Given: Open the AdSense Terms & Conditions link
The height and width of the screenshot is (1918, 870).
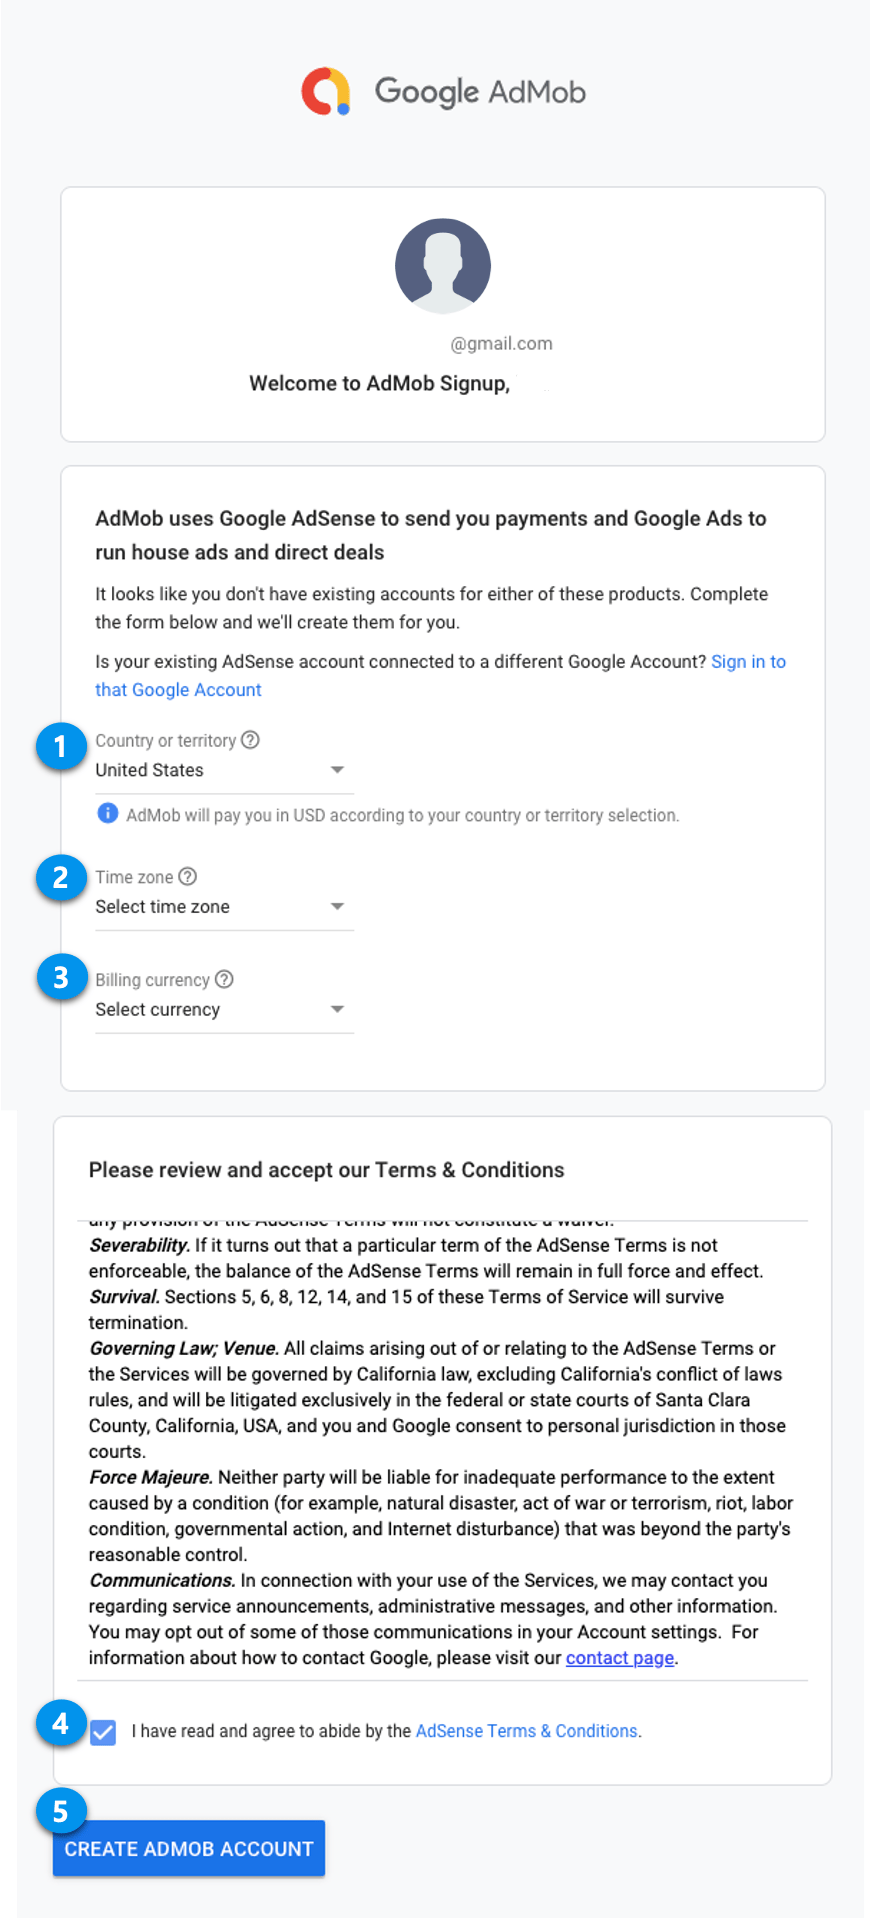Looking at the screenshot, I should tap(527, 1731).
